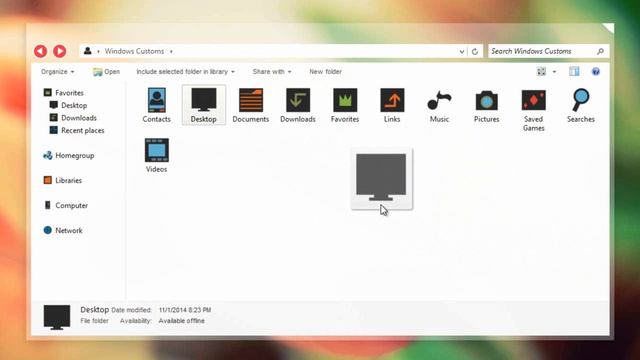The width and height of the screenshot is (640, 360).
Task: Open the Contacts folder icon
Action: (x=157, y=100)
